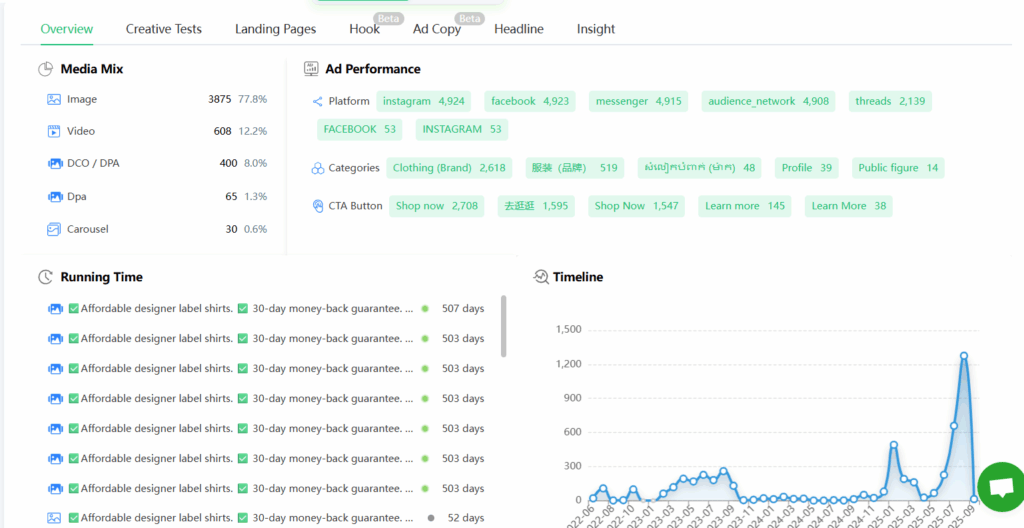This screenshot has height=528, width=1024.
Task: Click the Running Time list scrollbar
Action: pos(504,326)
